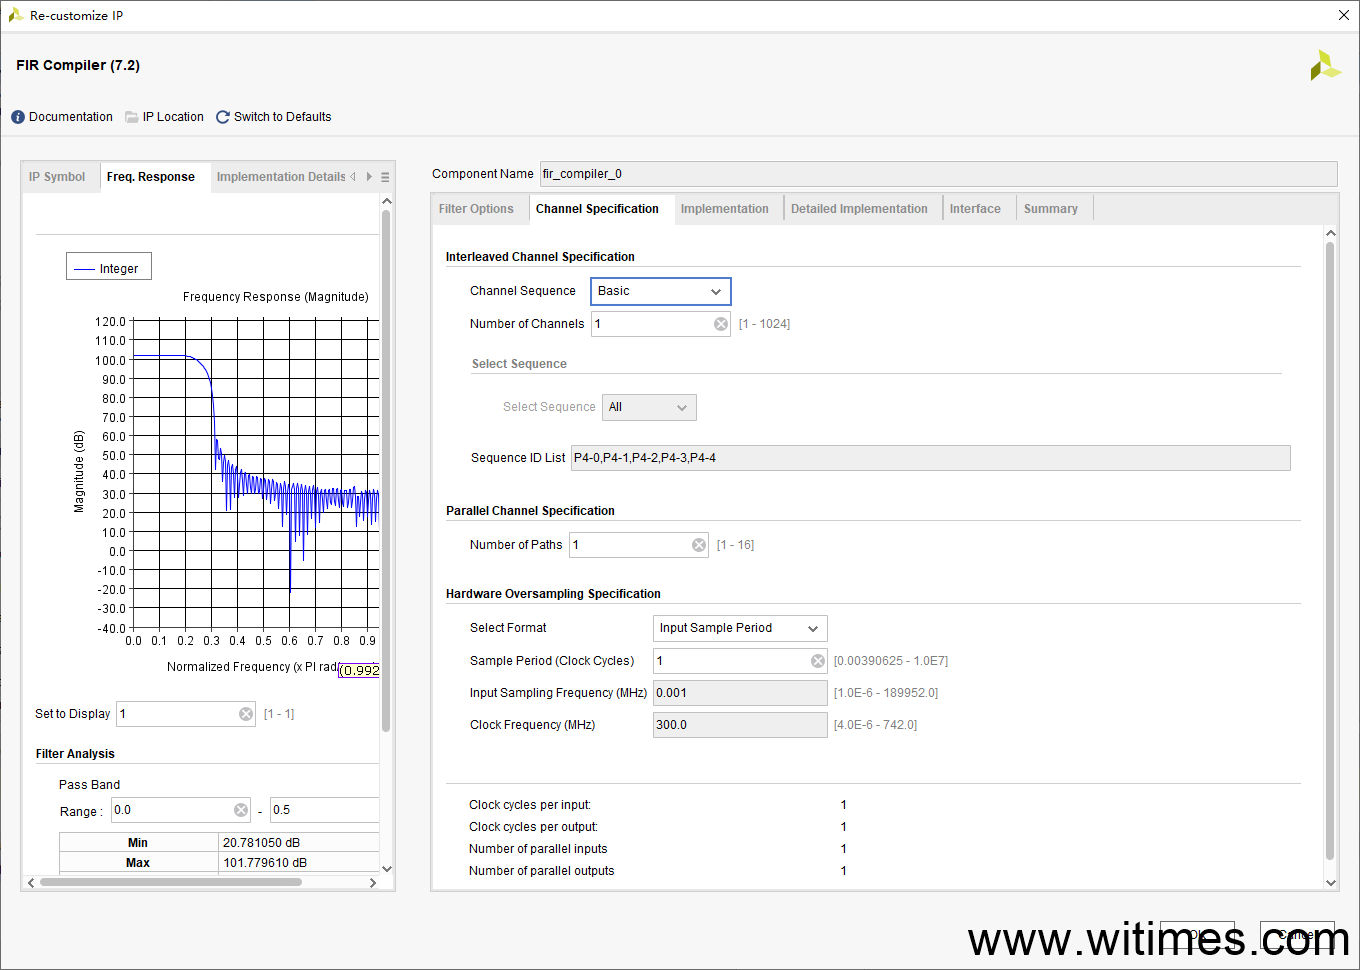The height and width of the screenshot is (970, 1360).
Task: Expand the Select Format dropdown
Action: tap(812, 629)
